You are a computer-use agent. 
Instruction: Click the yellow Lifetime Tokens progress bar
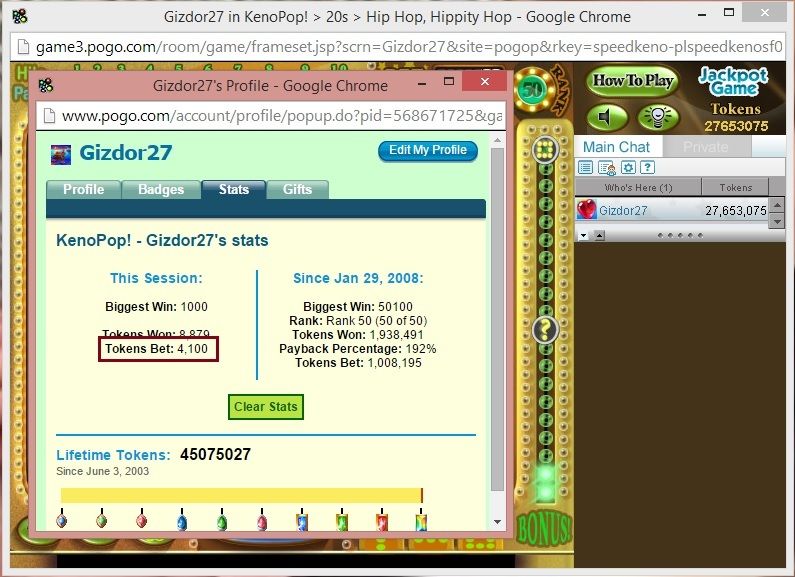241,495
